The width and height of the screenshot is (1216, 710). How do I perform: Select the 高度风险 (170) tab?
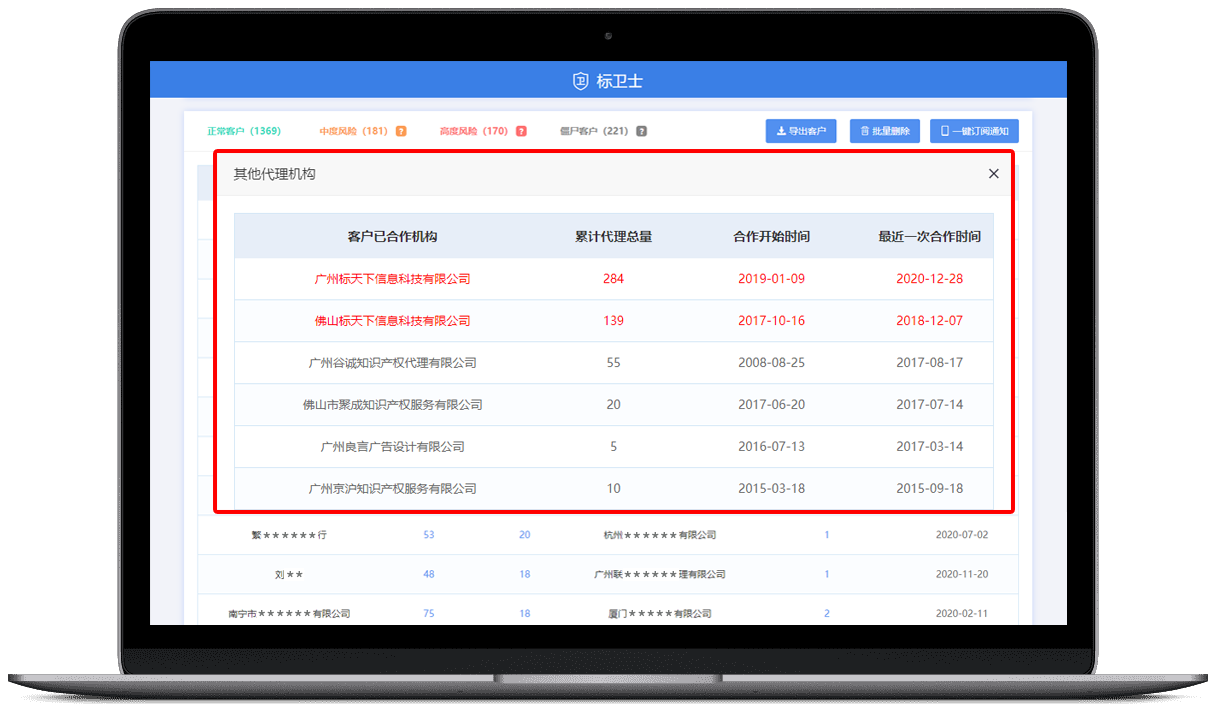pos(473,131)
